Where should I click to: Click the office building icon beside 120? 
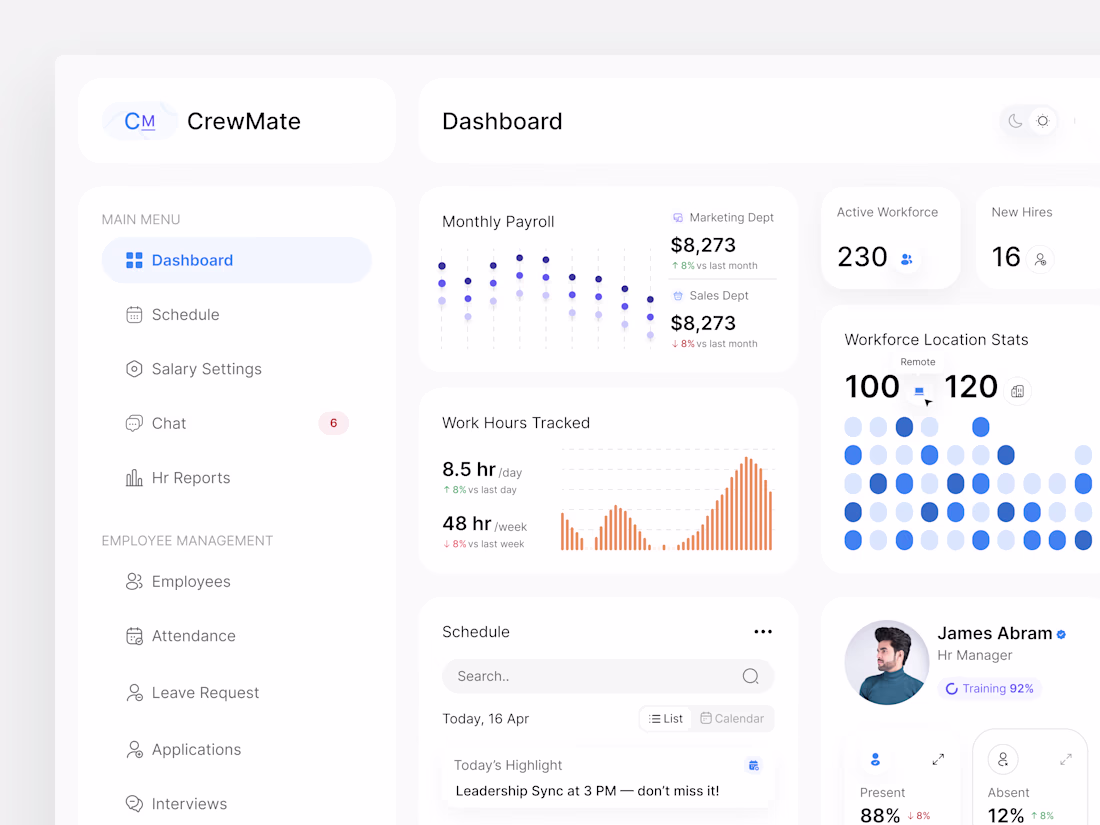(1017, 391)
